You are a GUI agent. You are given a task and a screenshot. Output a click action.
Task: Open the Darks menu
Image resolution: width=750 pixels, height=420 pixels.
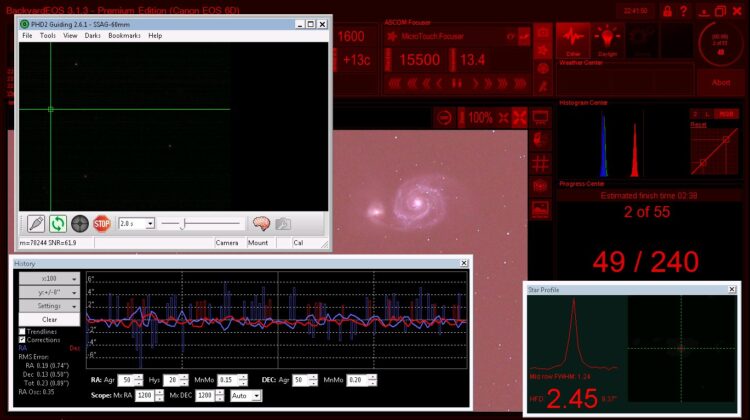(x=92, y=35)
